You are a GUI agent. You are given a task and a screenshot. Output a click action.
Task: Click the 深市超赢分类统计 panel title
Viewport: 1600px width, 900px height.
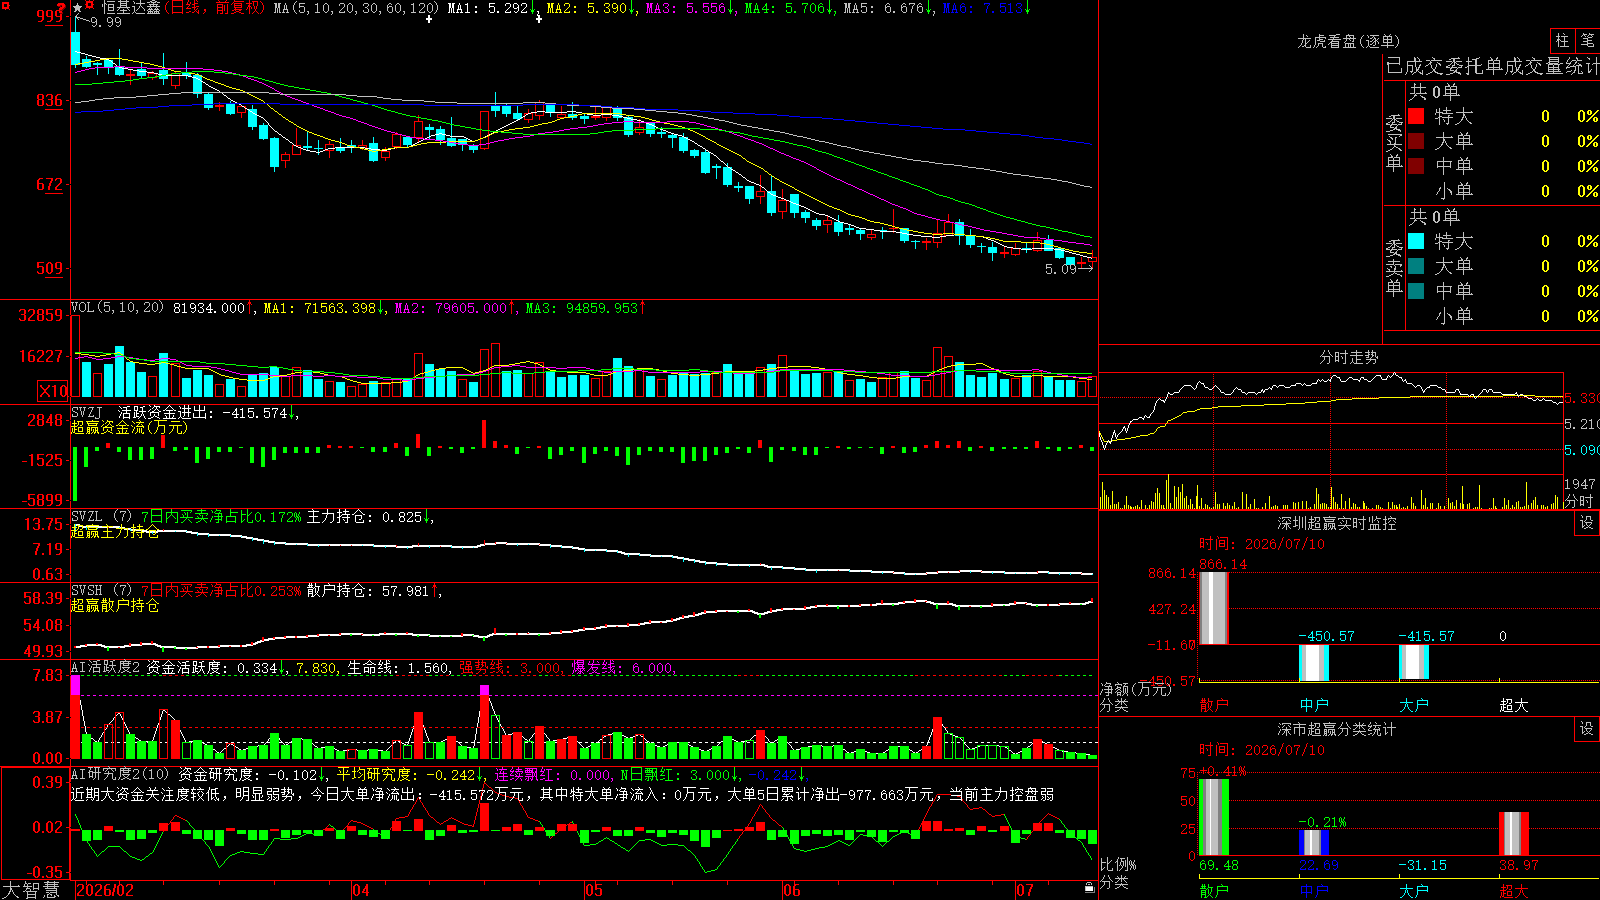click(1336, 729)
